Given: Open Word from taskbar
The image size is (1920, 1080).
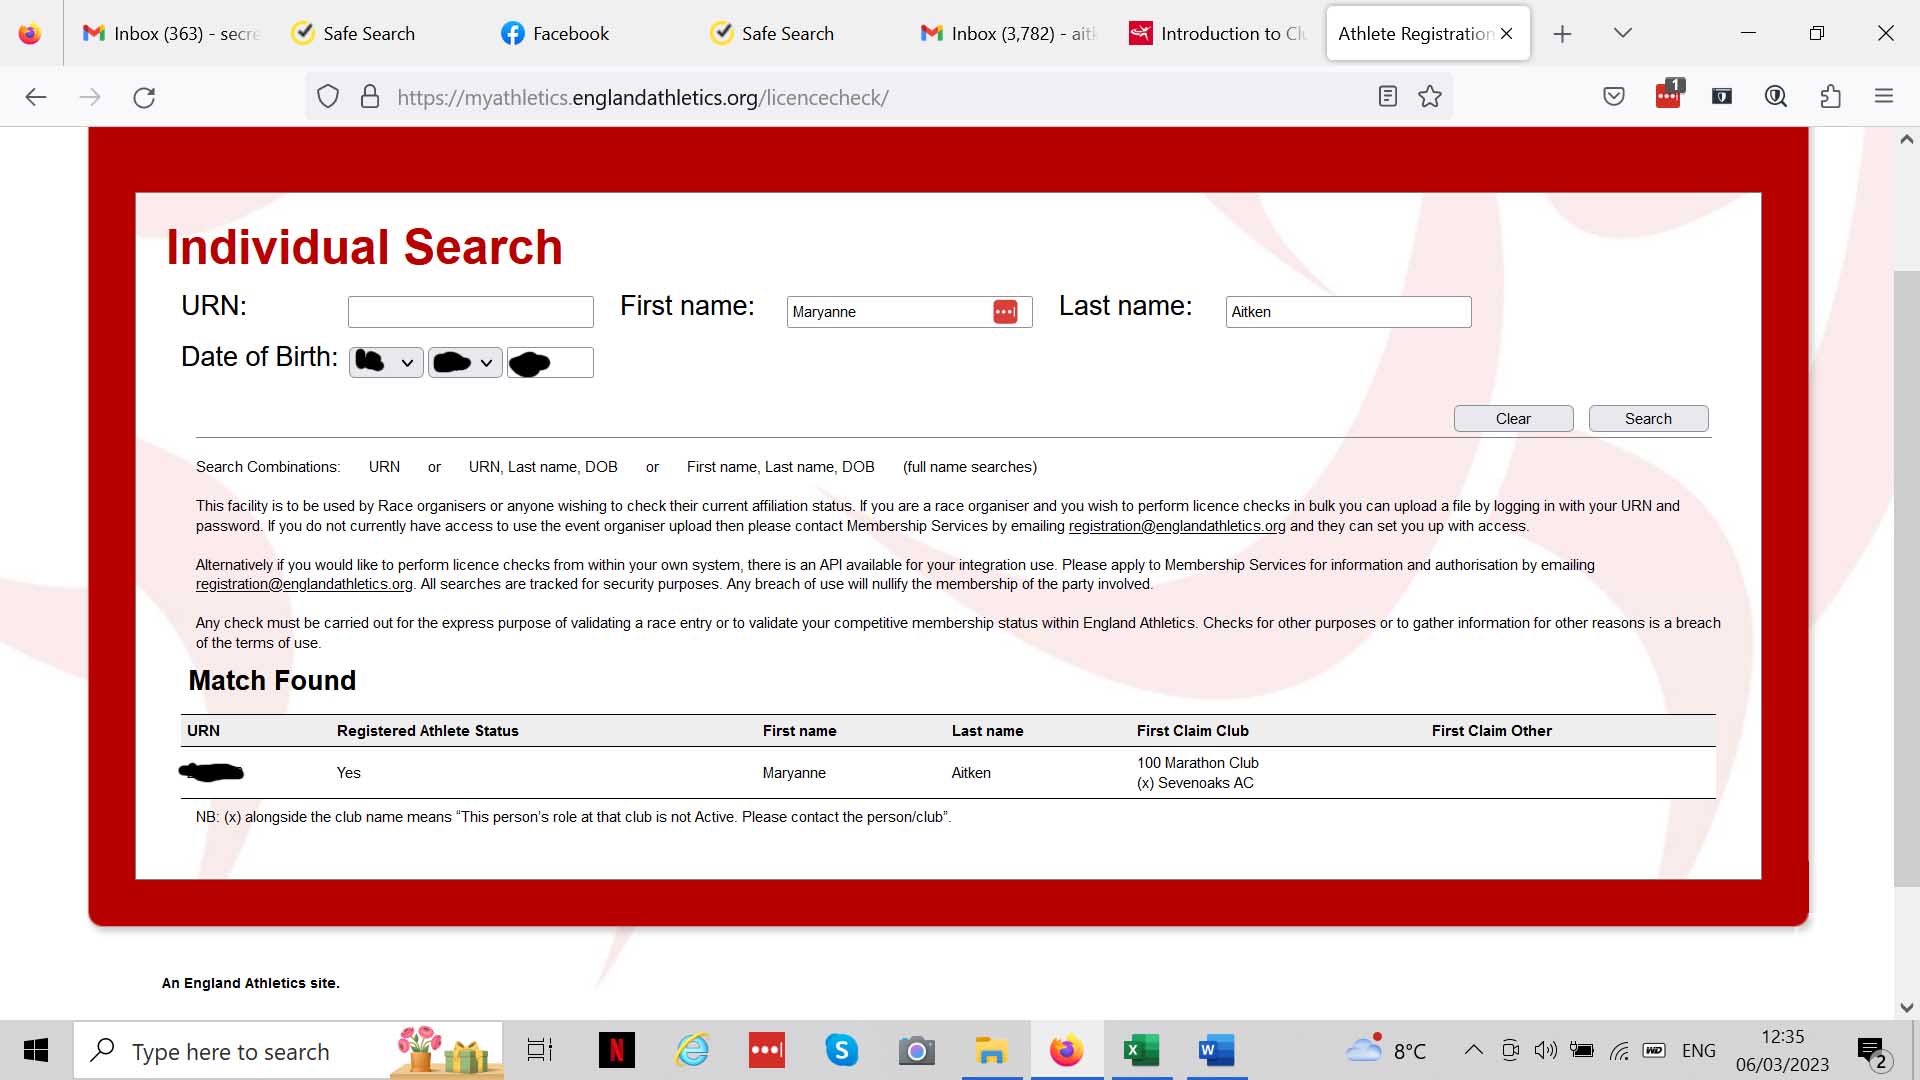Looking at the screenshot, I should click(1216, 1051).
